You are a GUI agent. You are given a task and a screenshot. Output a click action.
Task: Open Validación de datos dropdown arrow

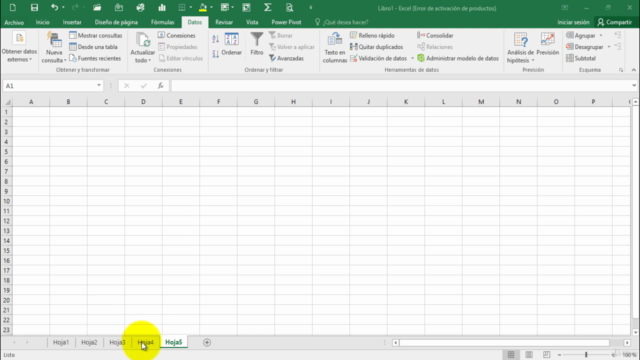pos(412,58)
